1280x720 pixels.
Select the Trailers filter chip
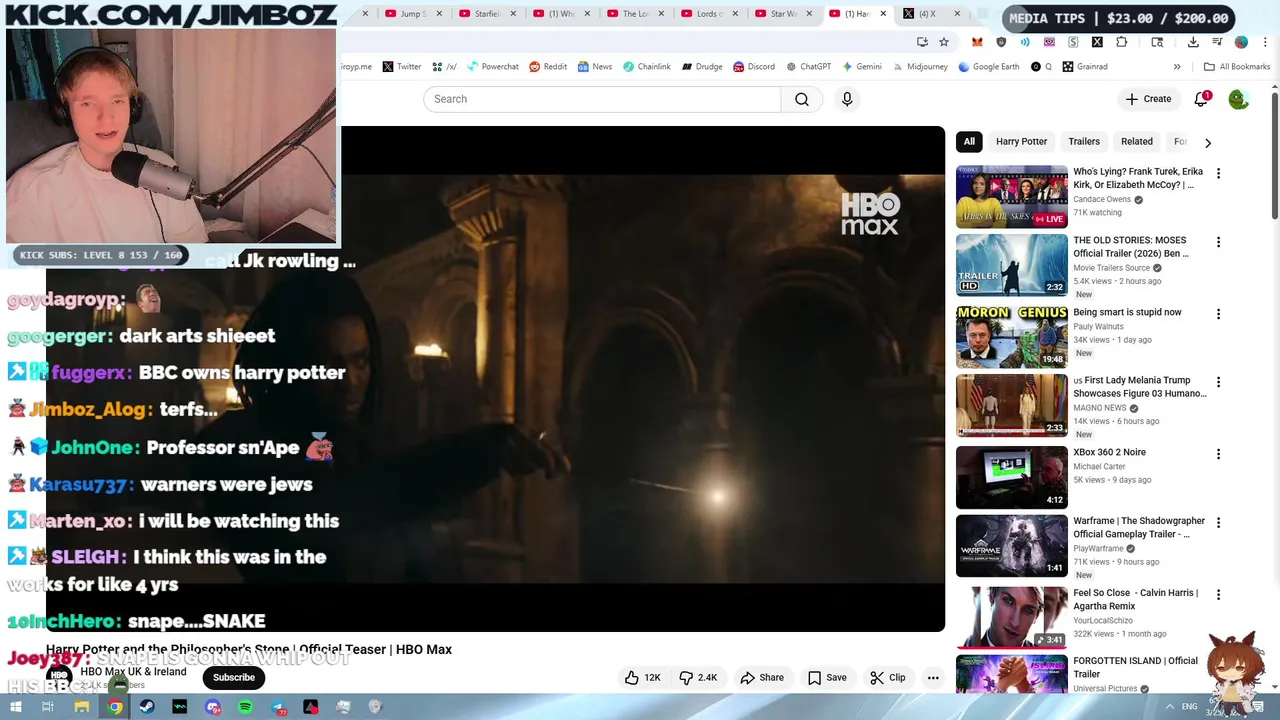click(1084, 141)
